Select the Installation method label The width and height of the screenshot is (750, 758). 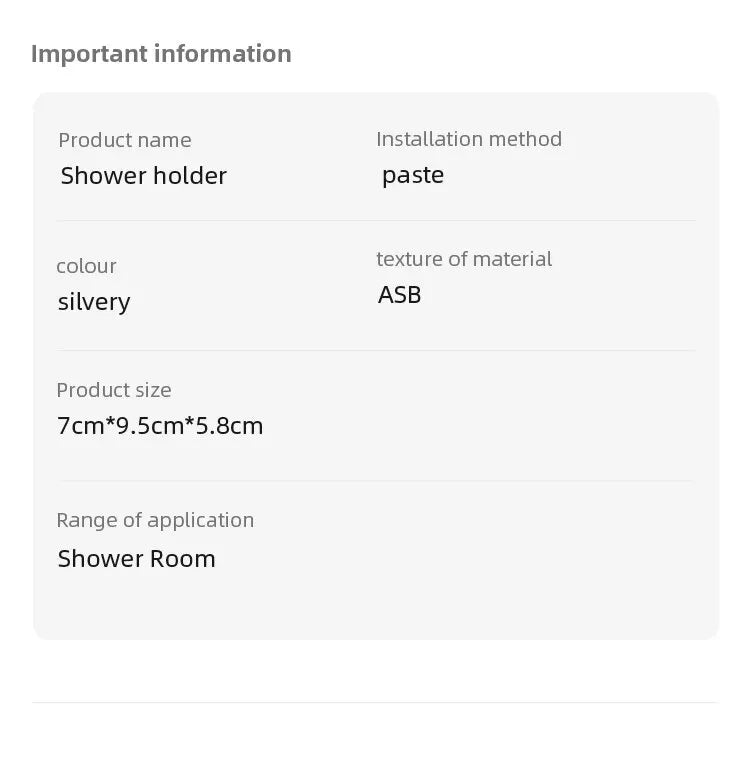tap(469, 139)
